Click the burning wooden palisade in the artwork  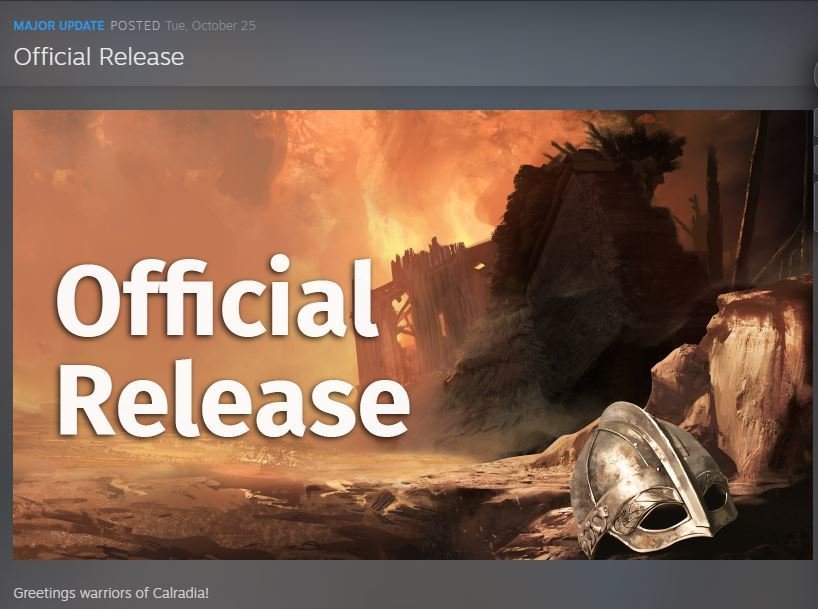pyautogui.click(x=423, y=308)
